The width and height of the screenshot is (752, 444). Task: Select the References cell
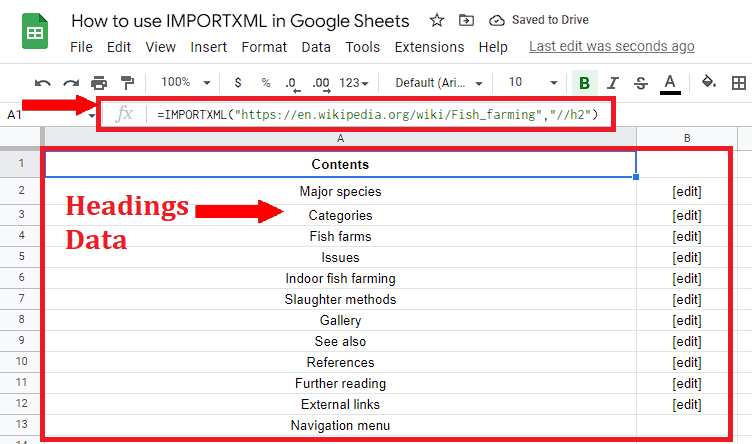(x=340, y=362)
